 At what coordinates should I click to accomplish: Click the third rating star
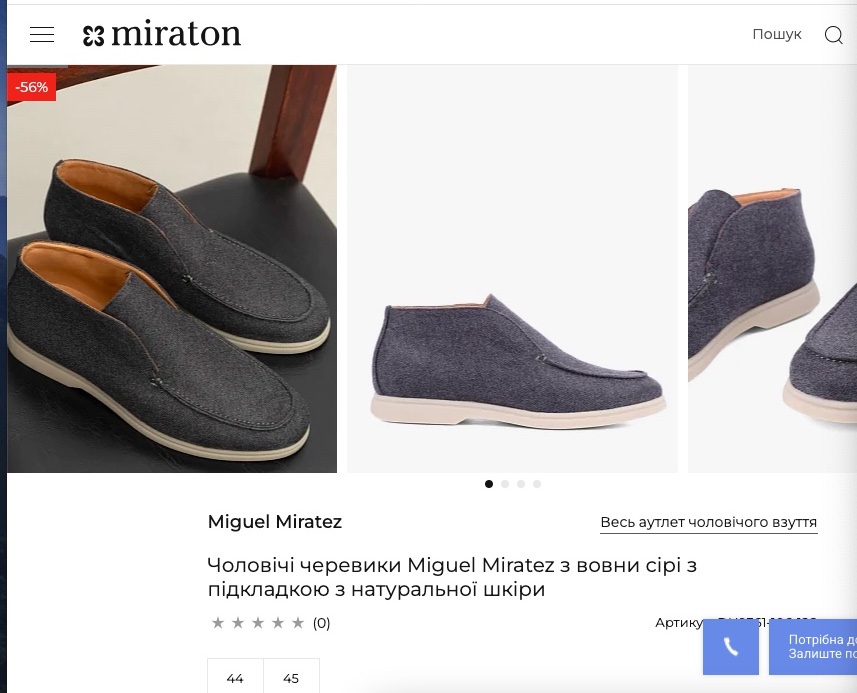(x=258, y=623)
